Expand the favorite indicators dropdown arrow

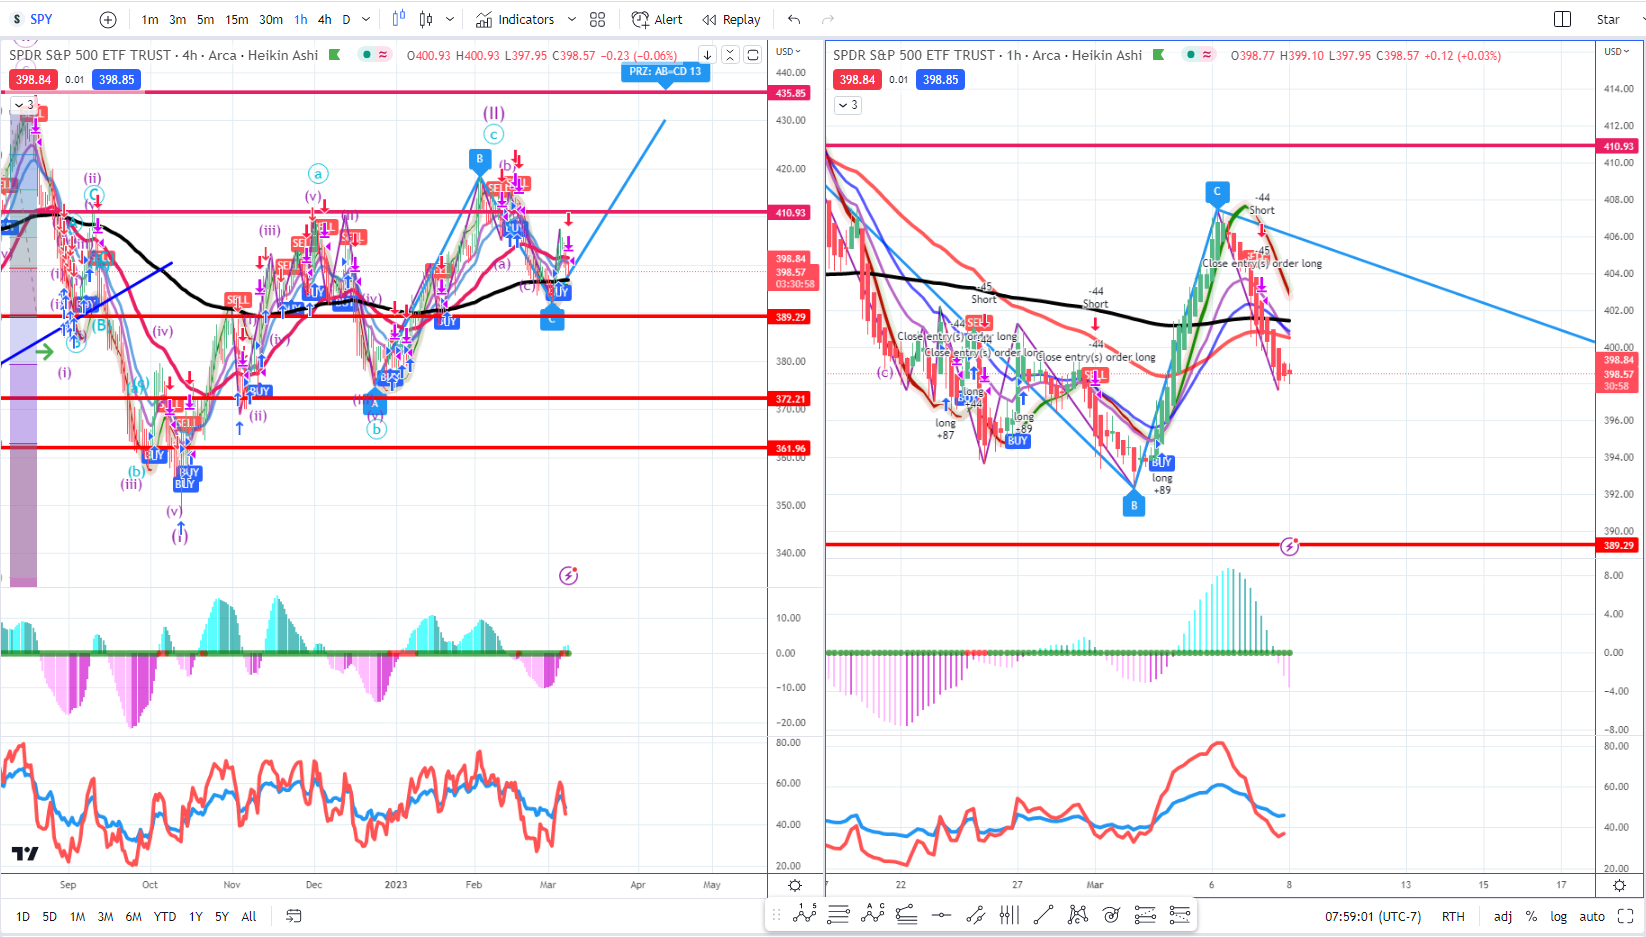pos(572,19)
